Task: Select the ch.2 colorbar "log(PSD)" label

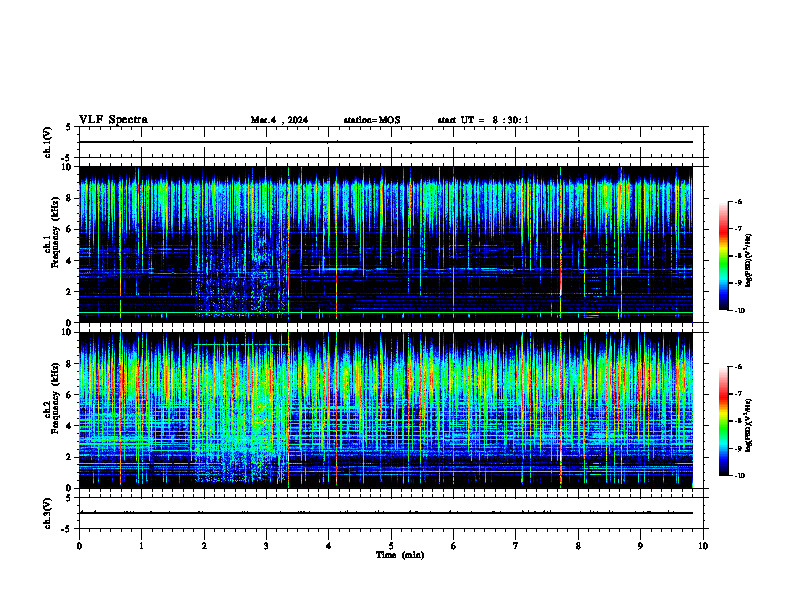Action: 748,425
